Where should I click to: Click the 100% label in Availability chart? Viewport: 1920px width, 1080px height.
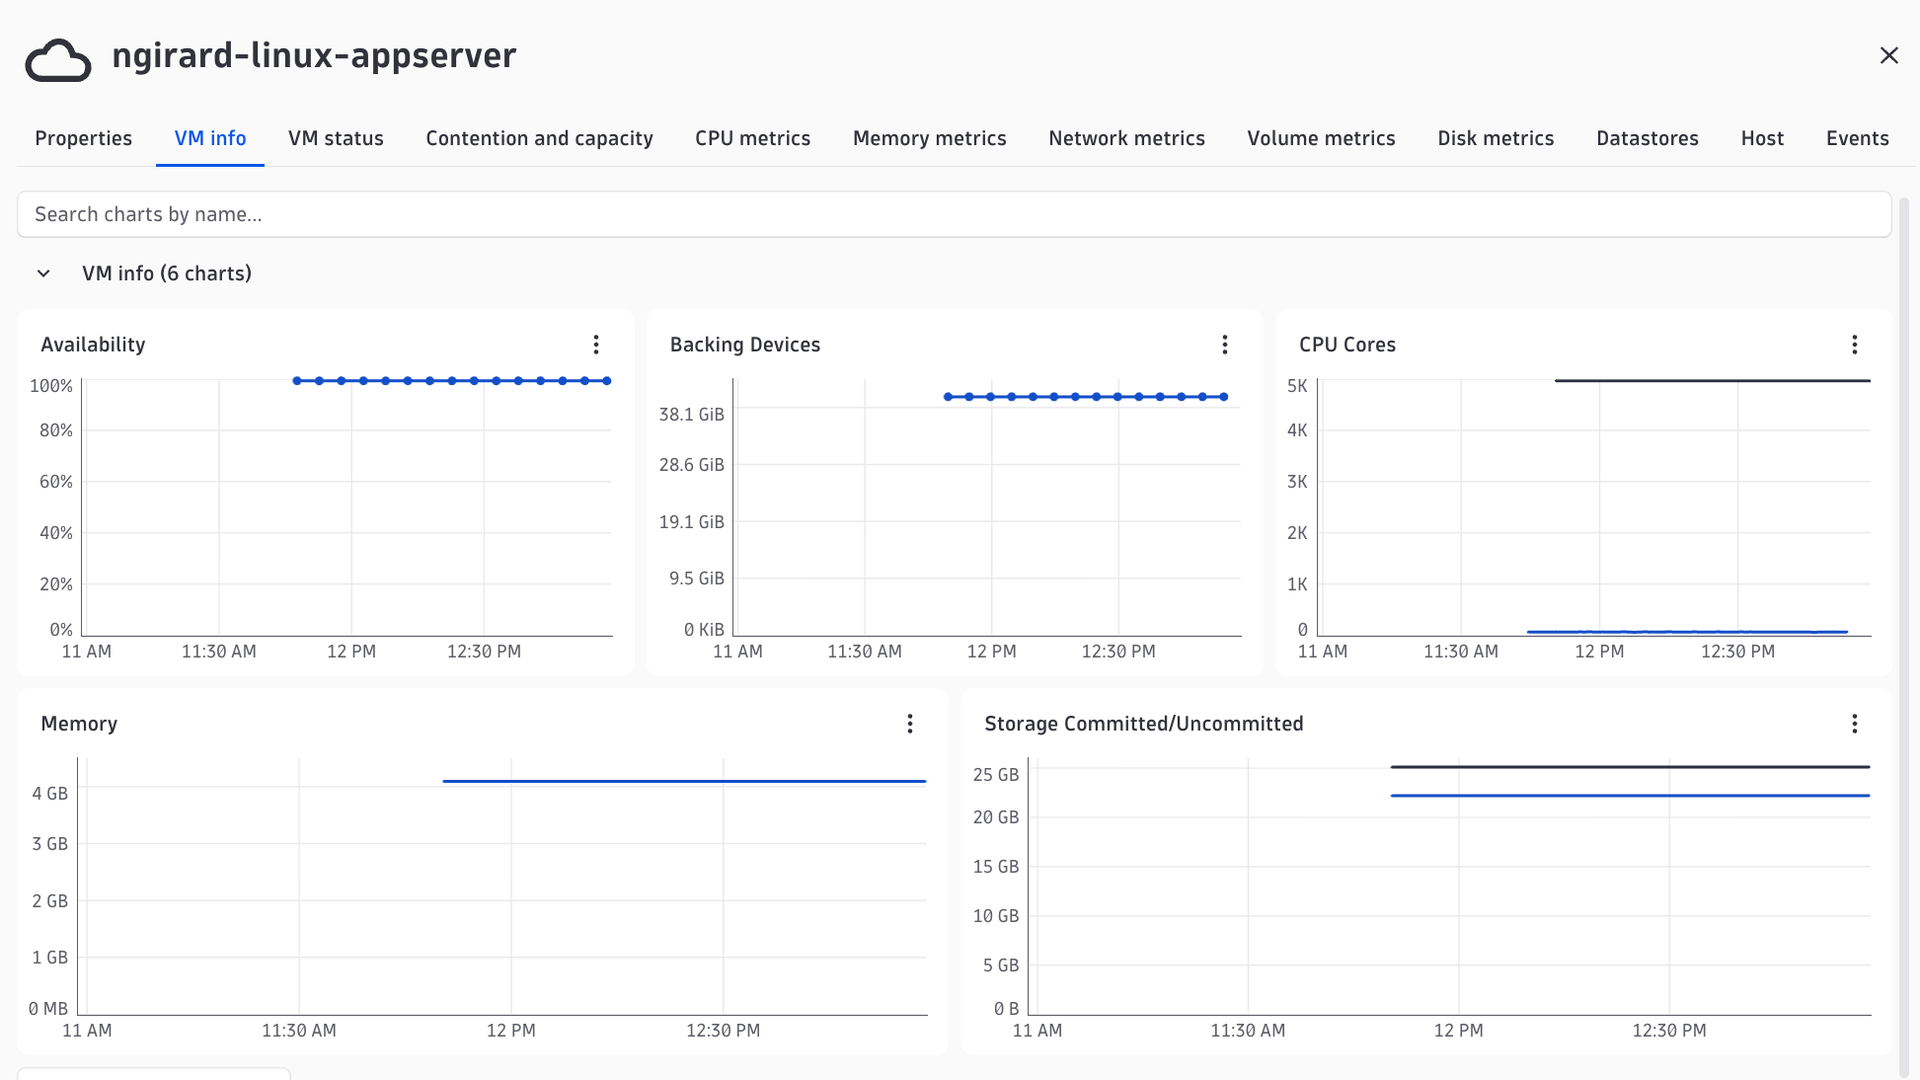click(x=51, y=386)
